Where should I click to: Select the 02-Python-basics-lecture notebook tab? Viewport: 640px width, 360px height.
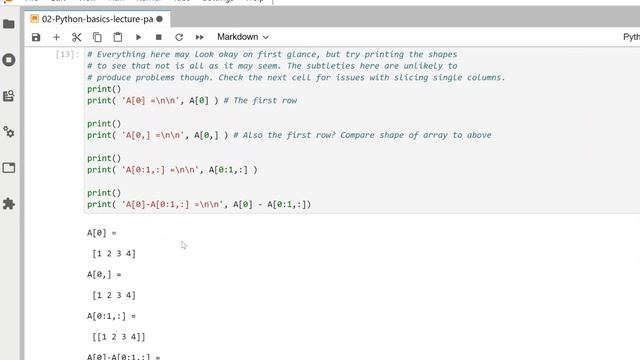tap(97, 19)
